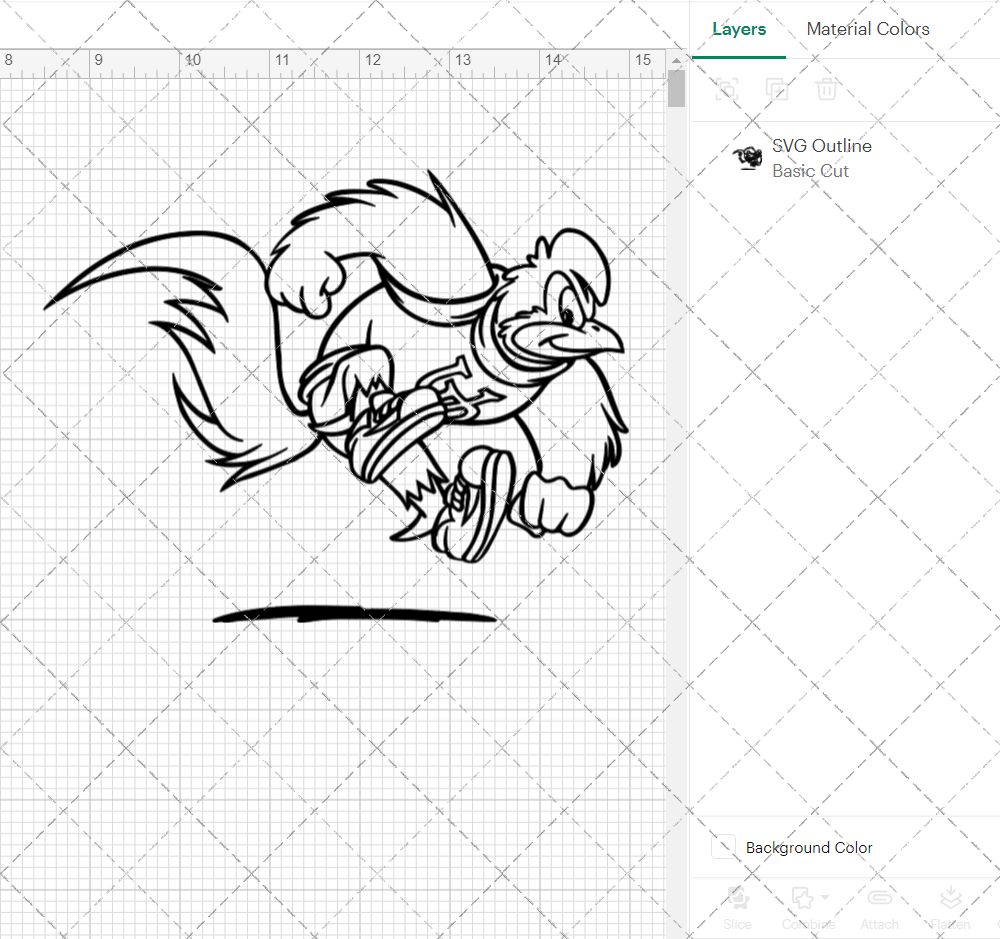Click the Basic Cut operation label
The image size is (1000, 939).
click(x=810, y=172)
